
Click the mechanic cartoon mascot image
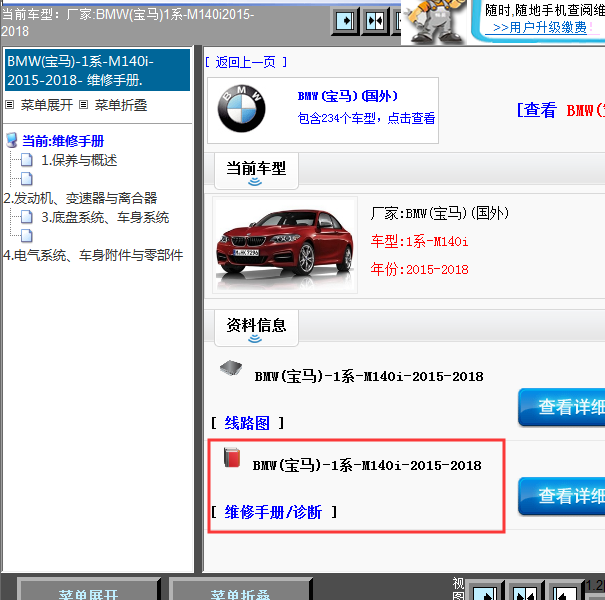(435, 21)
